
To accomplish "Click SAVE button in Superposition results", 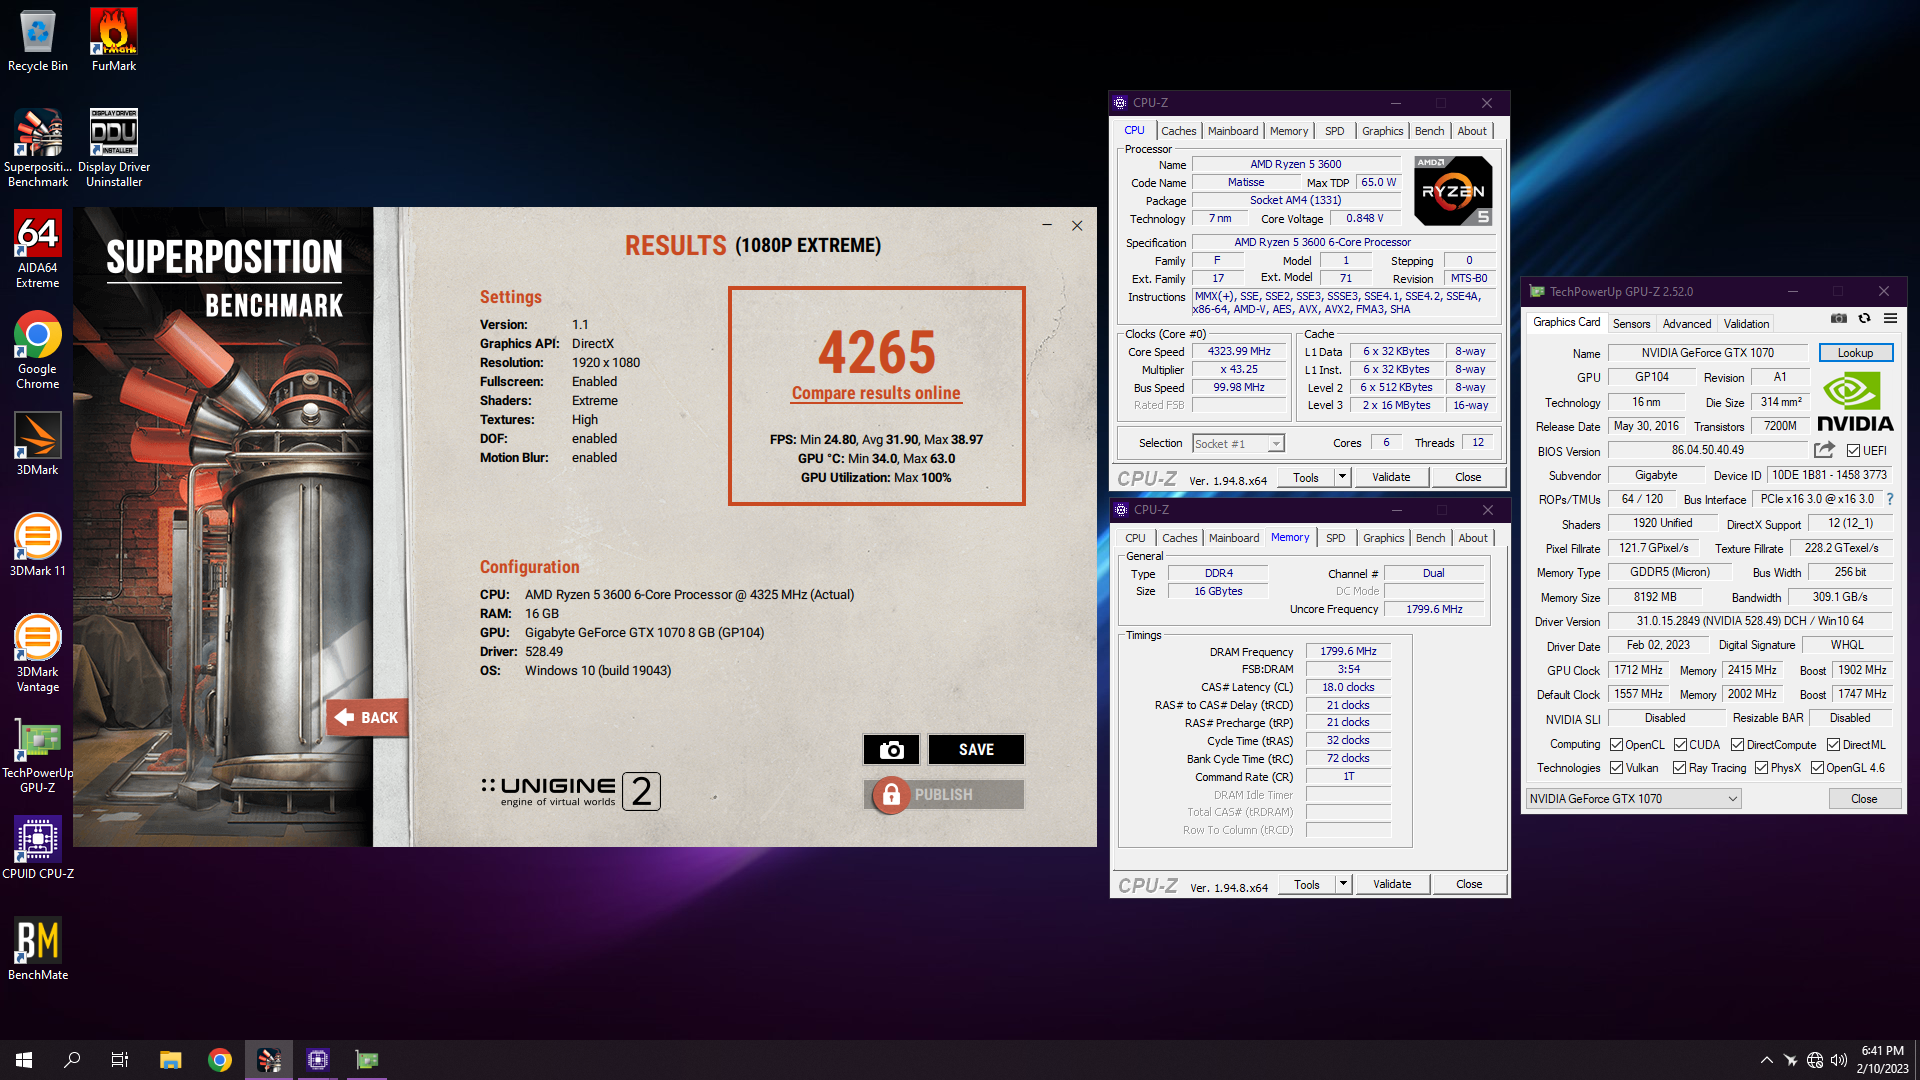I will [x=976, y=750].
